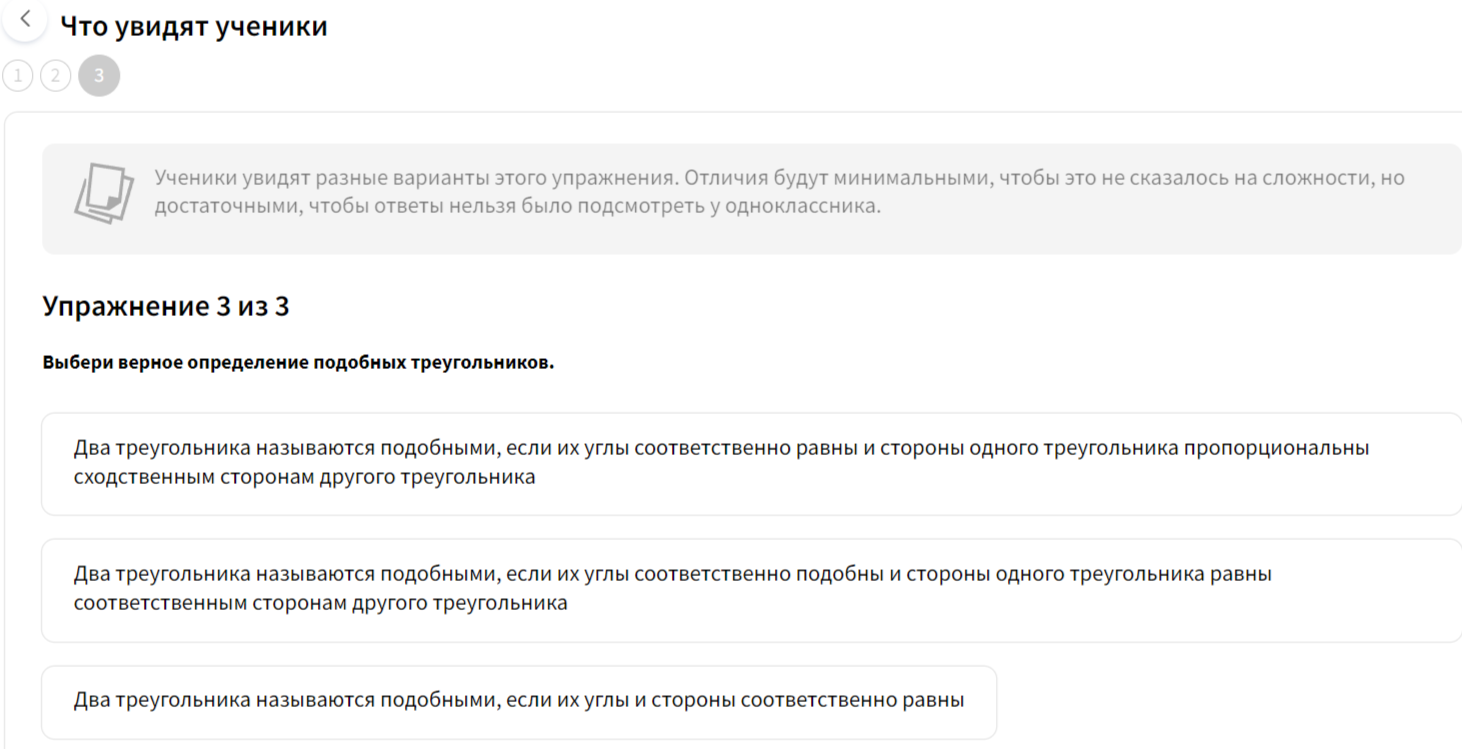Click "соответственным сторонам другого треугольника" in the second answer

point(320,604)
